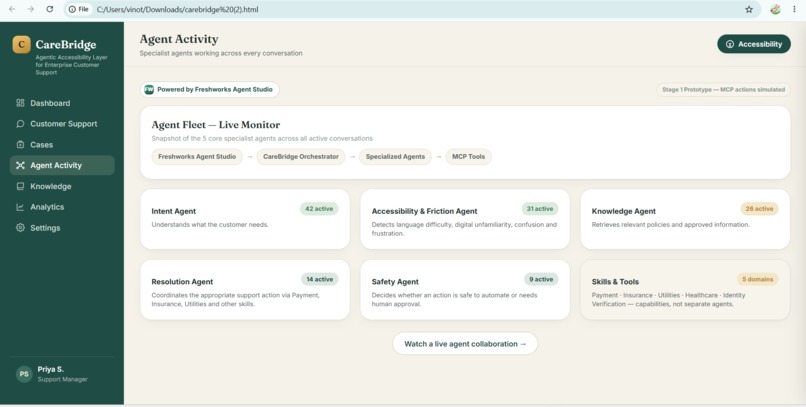
Task: Click 'Retrieves relevant policies' description text
Action: click(670, 225)
